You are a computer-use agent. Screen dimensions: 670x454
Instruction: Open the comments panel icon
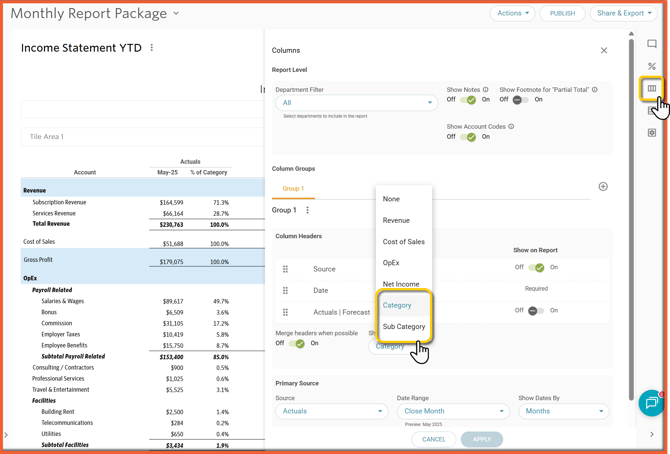click(652, 45)
